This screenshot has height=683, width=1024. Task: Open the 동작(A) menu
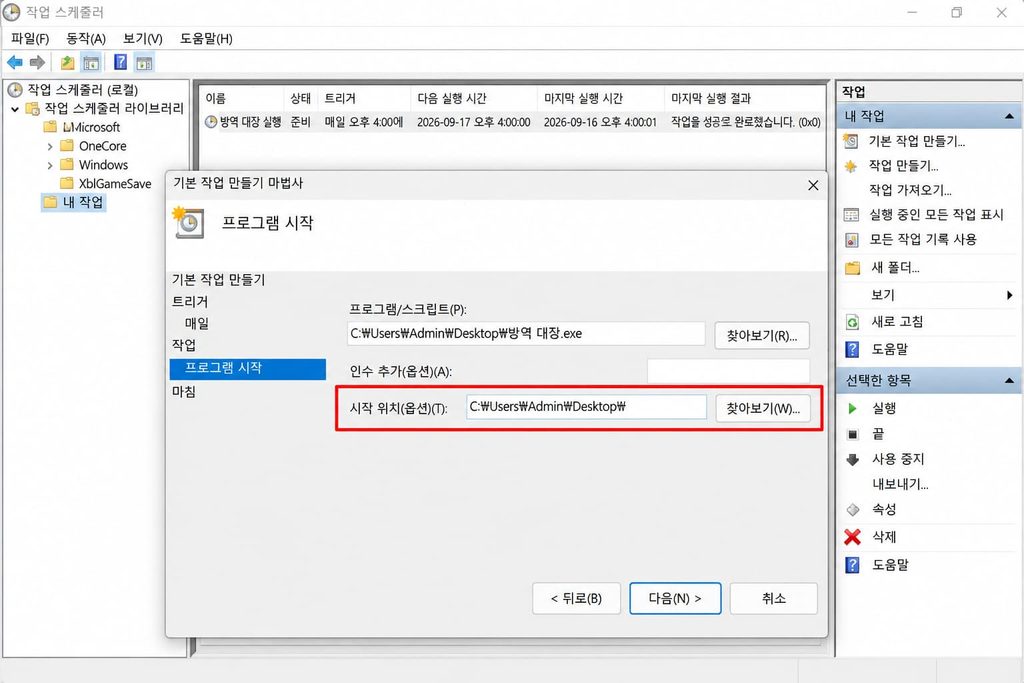[x=86, y=39]
